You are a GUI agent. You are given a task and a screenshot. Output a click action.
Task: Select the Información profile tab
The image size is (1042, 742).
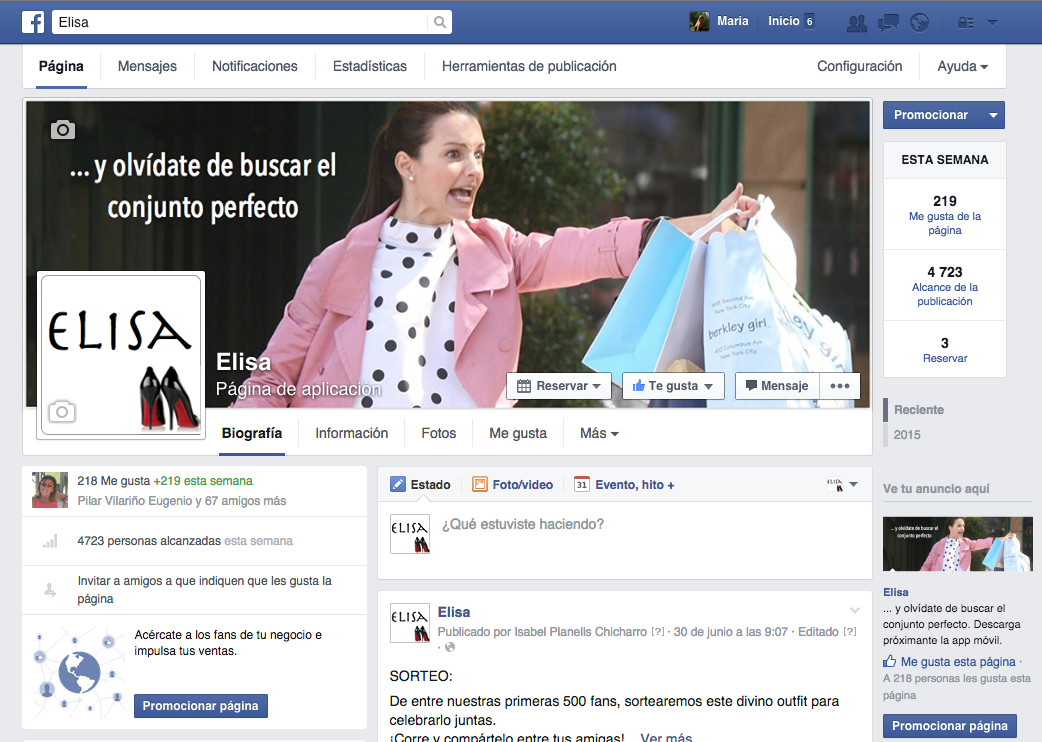point(352,433)
